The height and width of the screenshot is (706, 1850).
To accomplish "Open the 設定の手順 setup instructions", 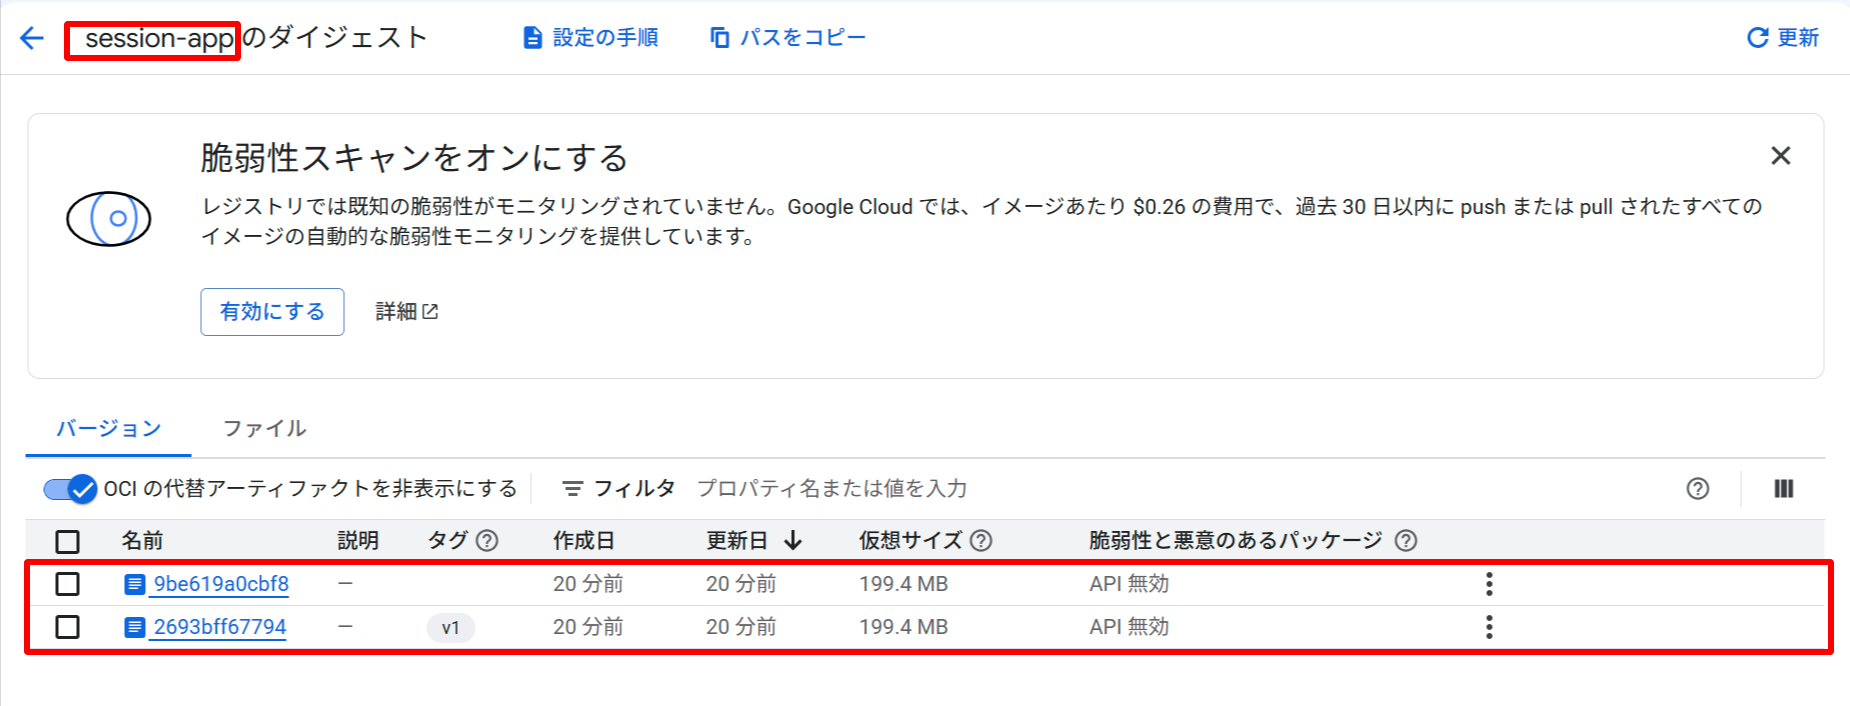I will [591, 38].
